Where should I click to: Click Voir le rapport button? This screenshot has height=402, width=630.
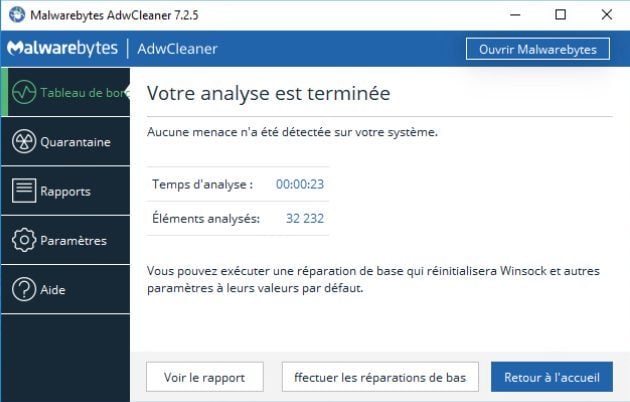[x=205, y=377]
